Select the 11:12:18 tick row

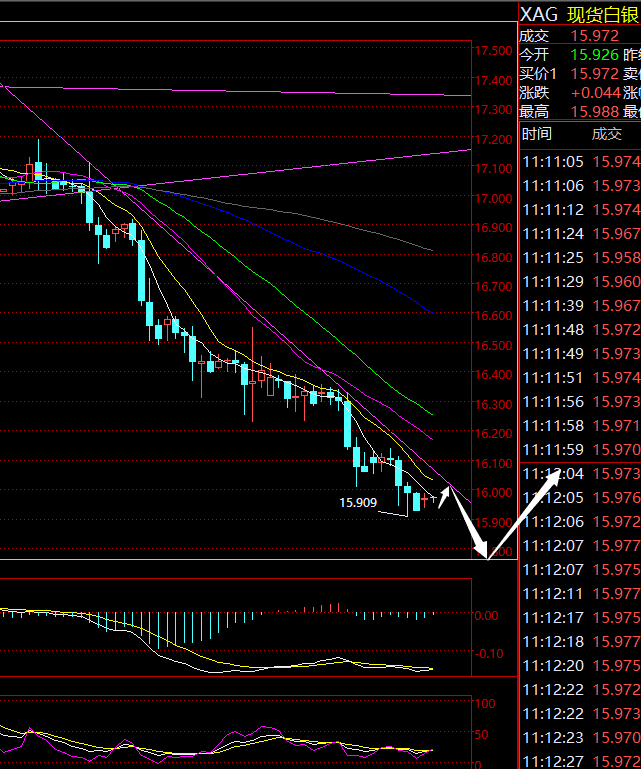pos(580,641)
